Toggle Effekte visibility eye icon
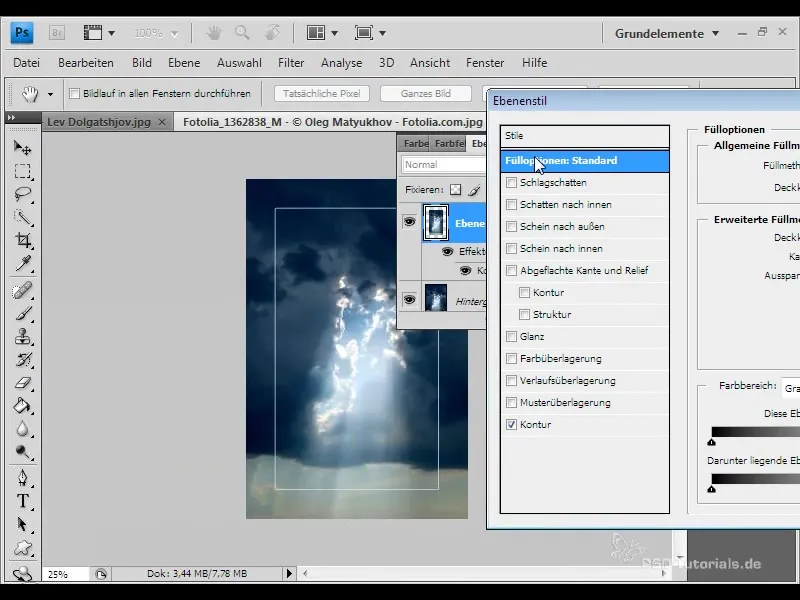The width and height of the screenshot is (800, 600). click(x=447, y=251)
